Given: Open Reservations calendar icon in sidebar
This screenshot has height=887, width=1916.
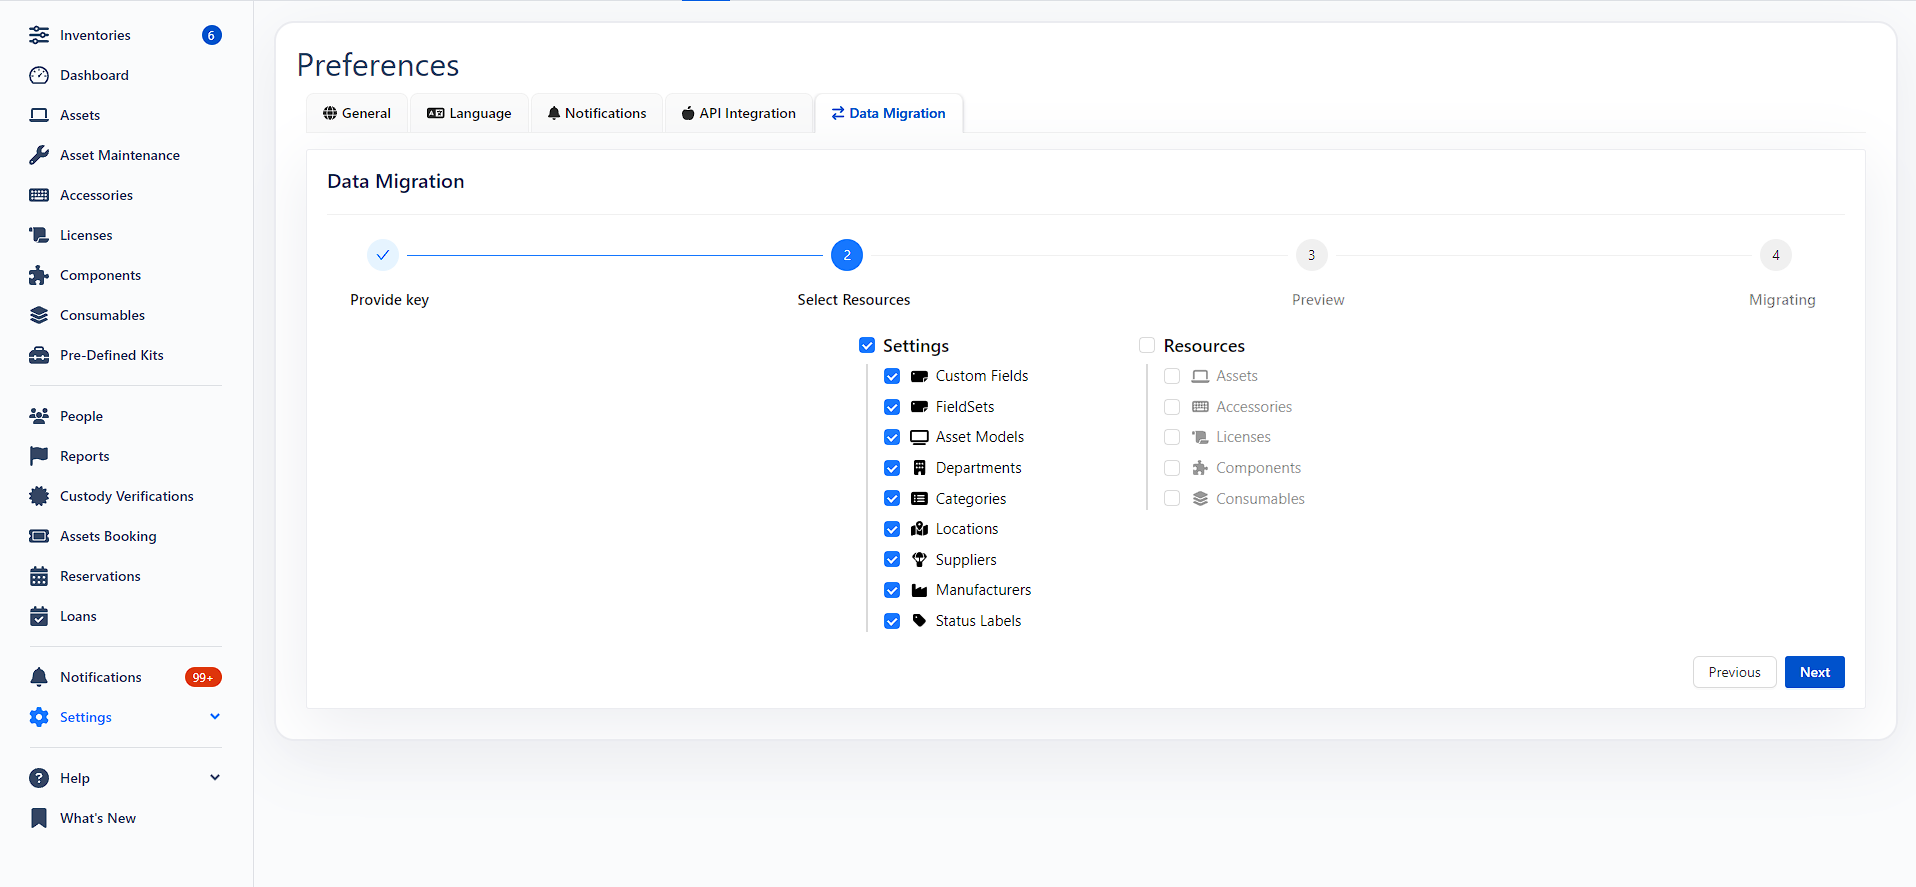Looking at the screenshot, I should [x=39, y=576].
